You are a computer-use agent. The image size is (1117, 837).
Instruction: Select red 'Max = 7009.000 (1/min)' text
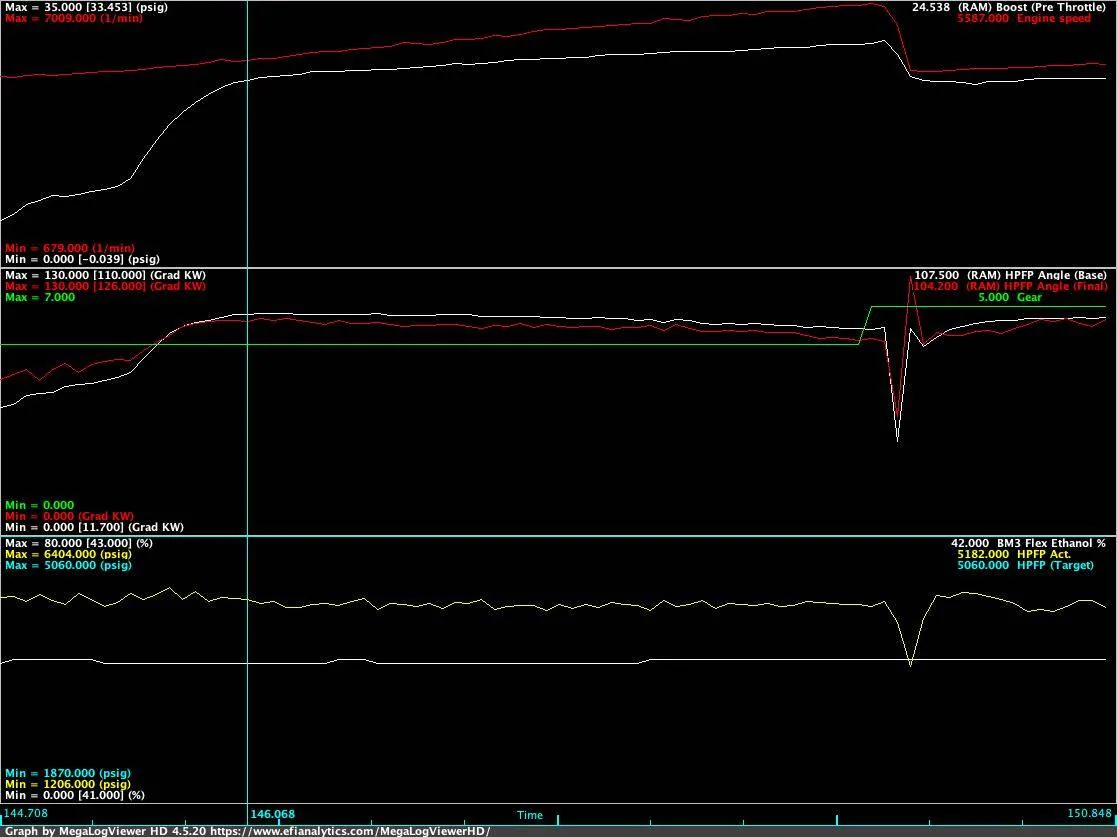coord(73,19)
